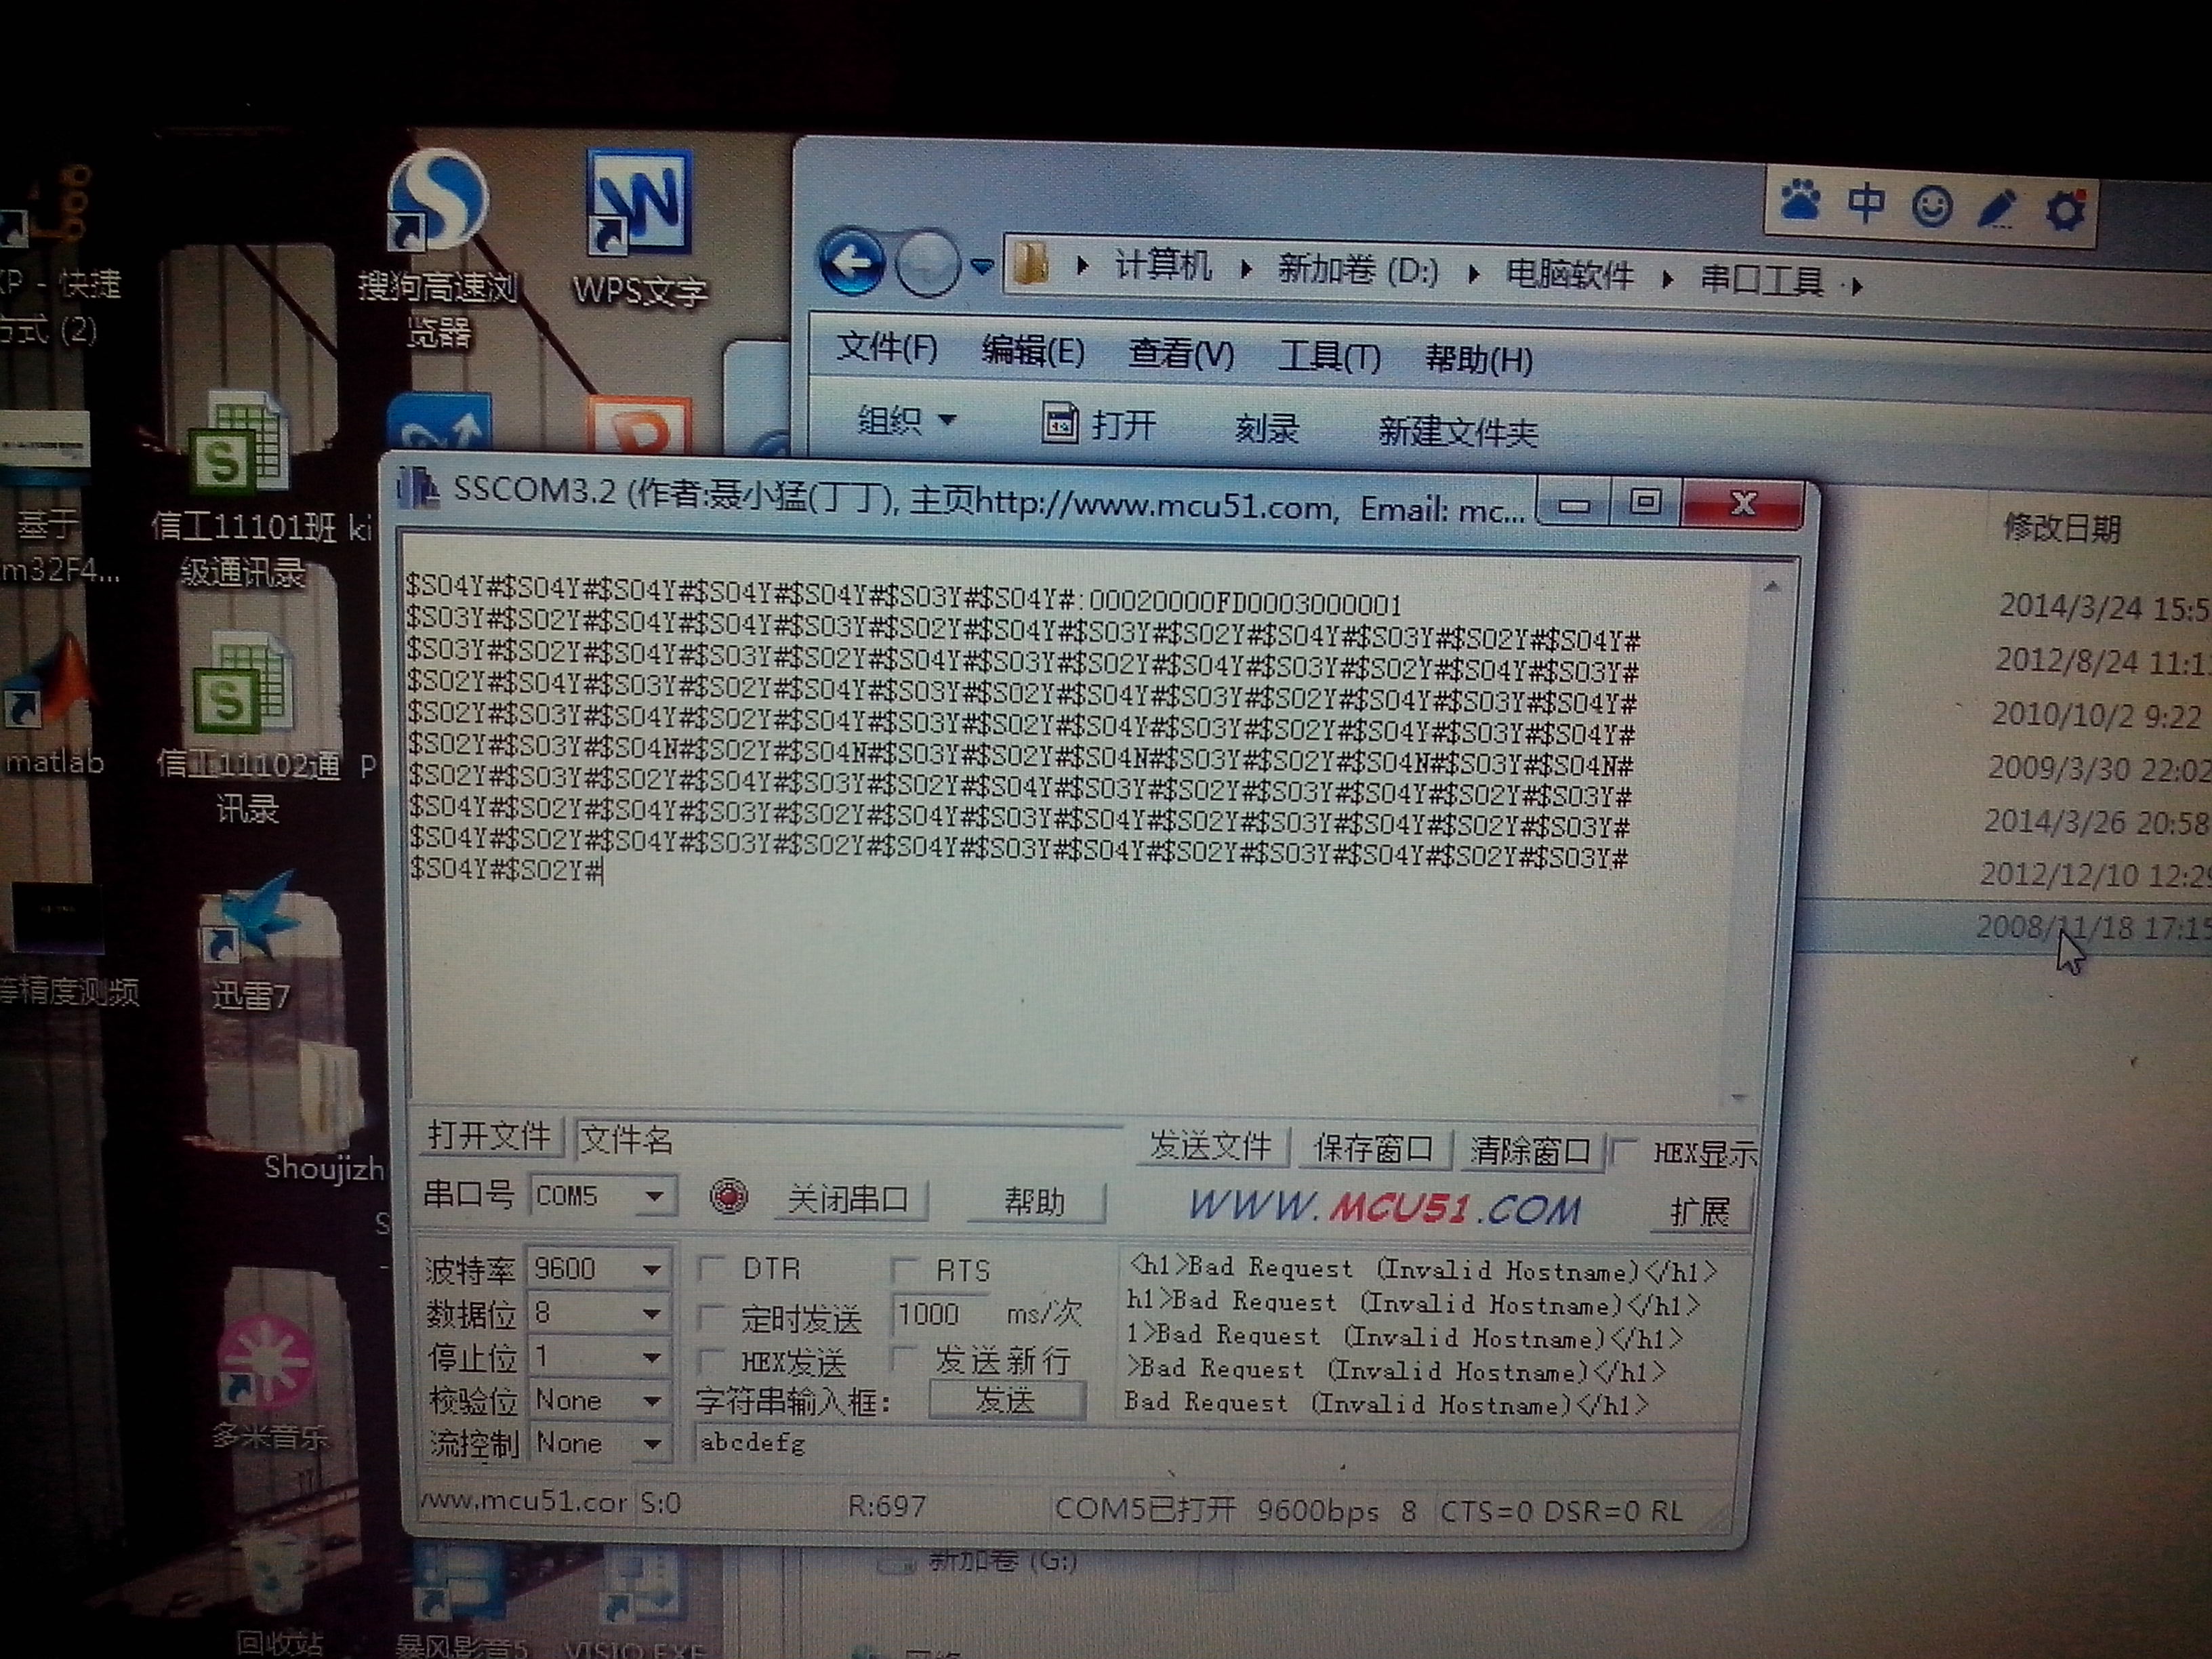This screenshot has width=2212, height=1659.
Task: Open the Sogou browser desktop shortcut
Action: 438,245
